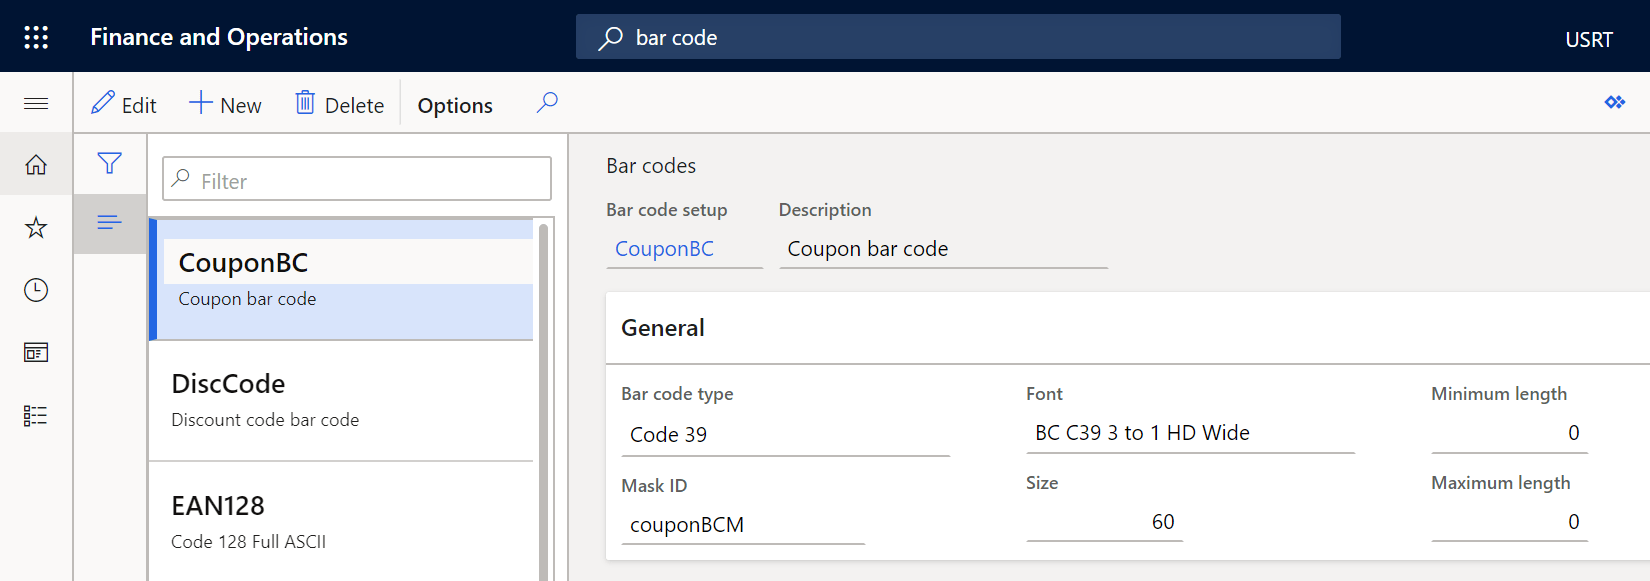
Task: Click the Size field value 60
Action: (1104, 522)
